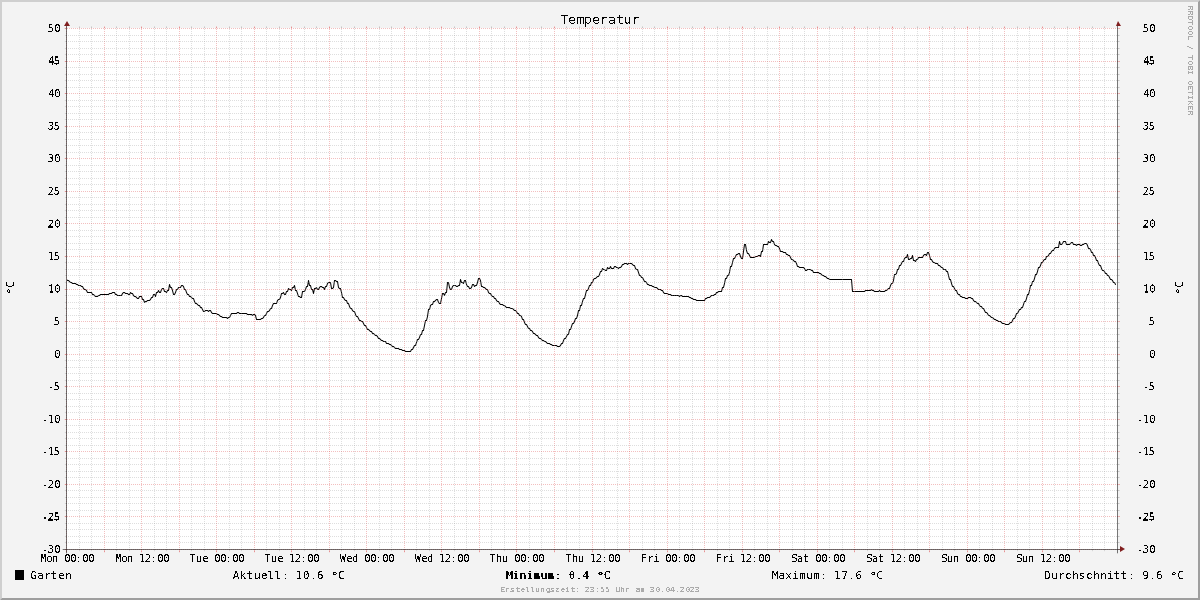Click the "-10" label on the left axis
The image size is (1200, 600).
coord(51,419)
